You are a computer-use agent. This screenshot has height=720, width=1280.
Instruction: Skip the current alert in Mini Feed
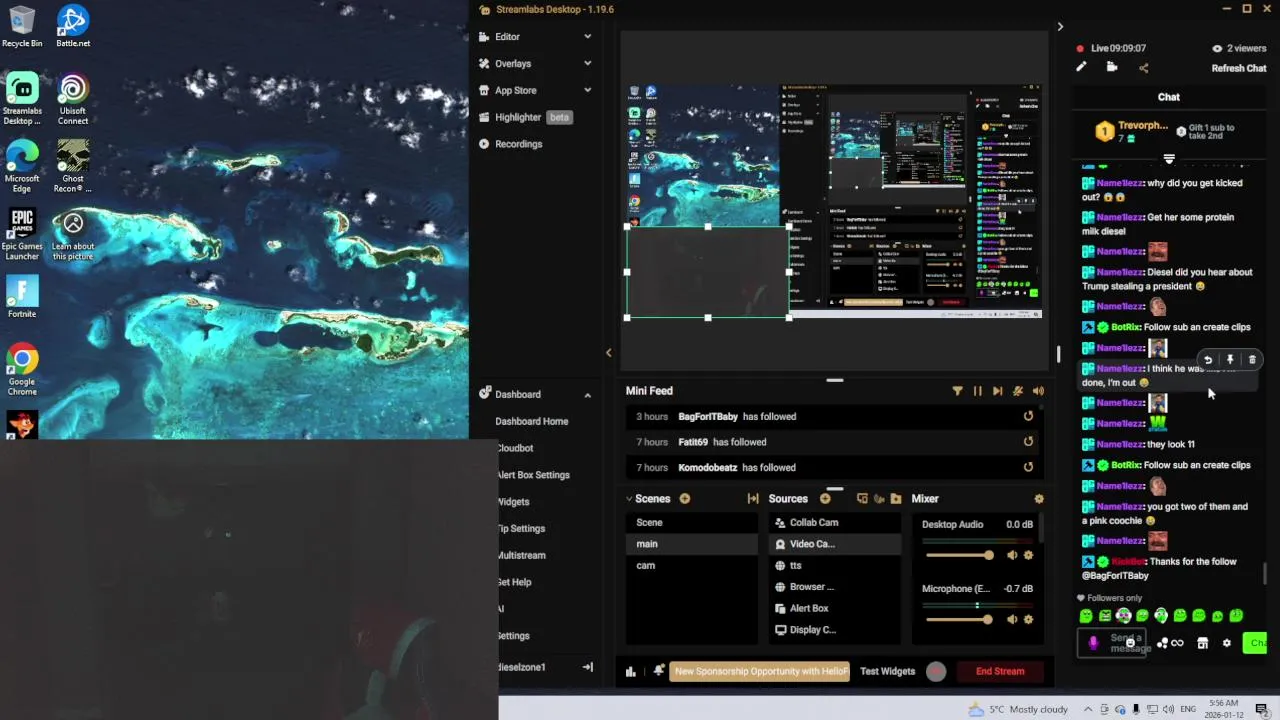[x=997, y=391]
